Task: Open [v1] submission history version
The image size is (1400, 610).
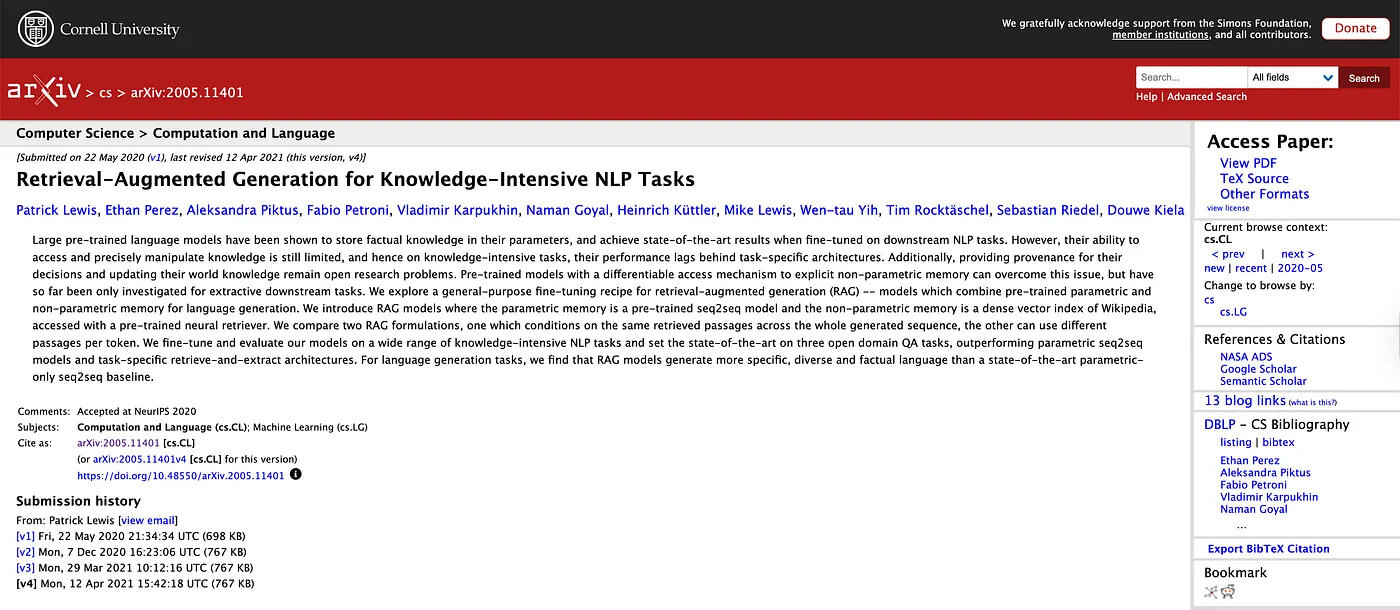Action: [26, 536]
